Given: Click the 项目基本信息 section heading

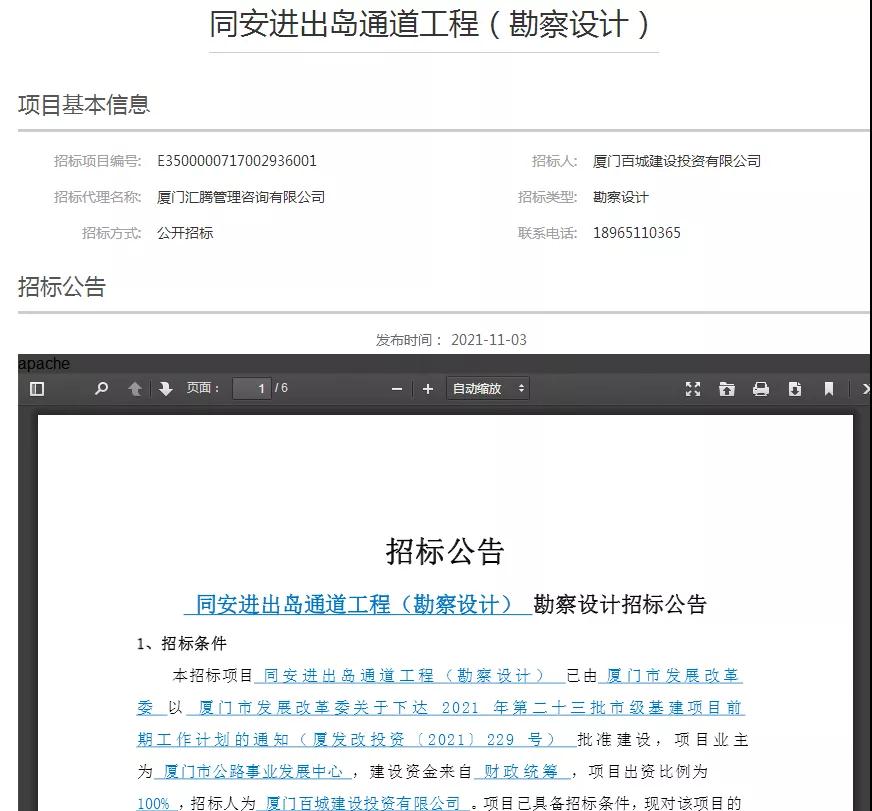Looking at the screenshot, I should tap(84, 105).
